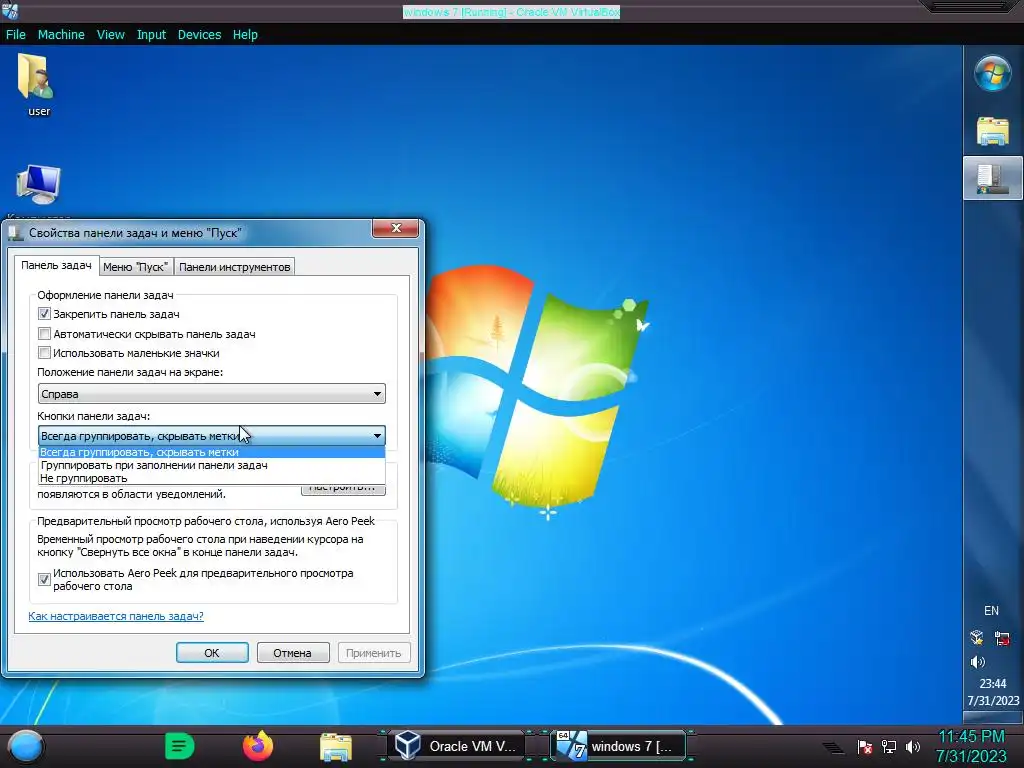Open the Windows 7 Start orb in guest

[993, 72]
